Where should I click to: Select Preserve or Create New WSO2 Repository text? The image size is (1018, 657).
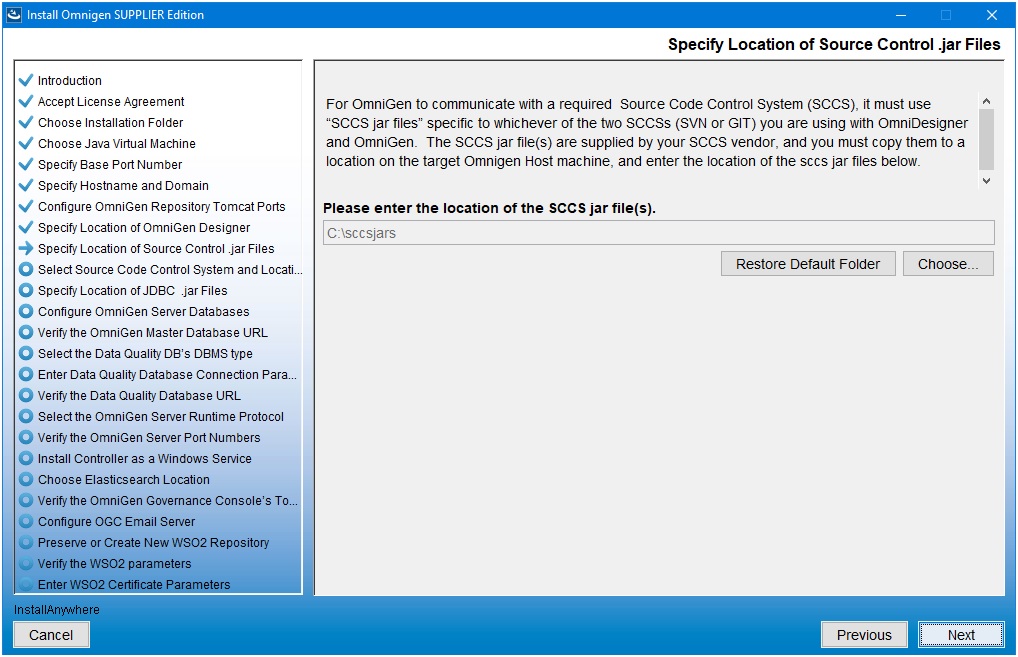(153, 542)
